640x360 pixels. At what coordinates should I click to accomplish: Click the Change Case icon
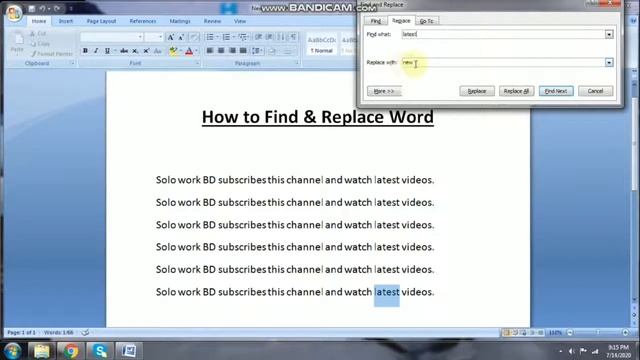[158, 51]
